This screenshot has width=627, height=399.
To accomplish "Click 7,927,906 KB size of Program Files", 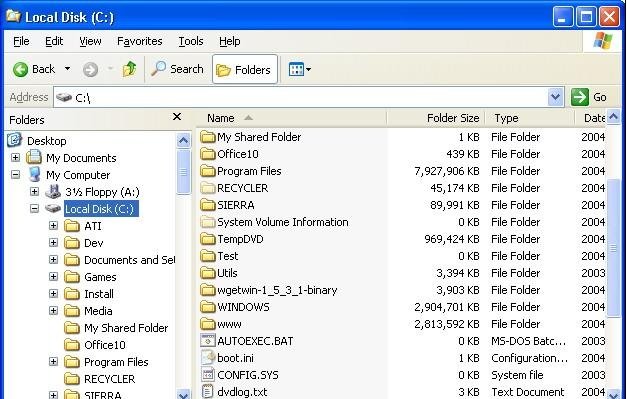I will (x=447, y=171).
